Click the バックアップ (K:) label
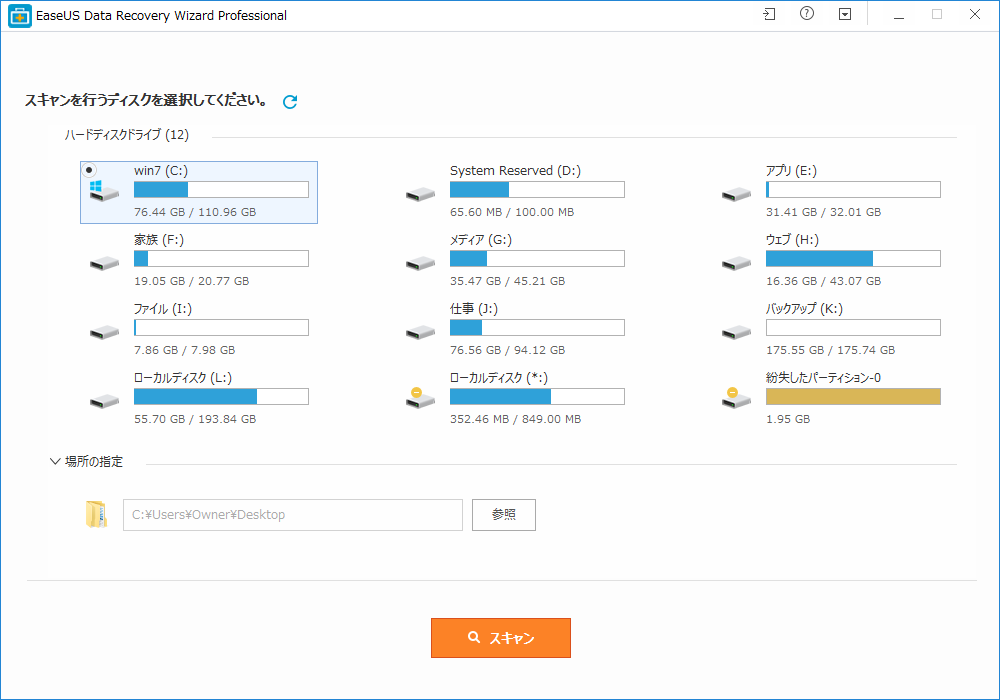This screenshot has height=700, width=1000. click(804, 309)
